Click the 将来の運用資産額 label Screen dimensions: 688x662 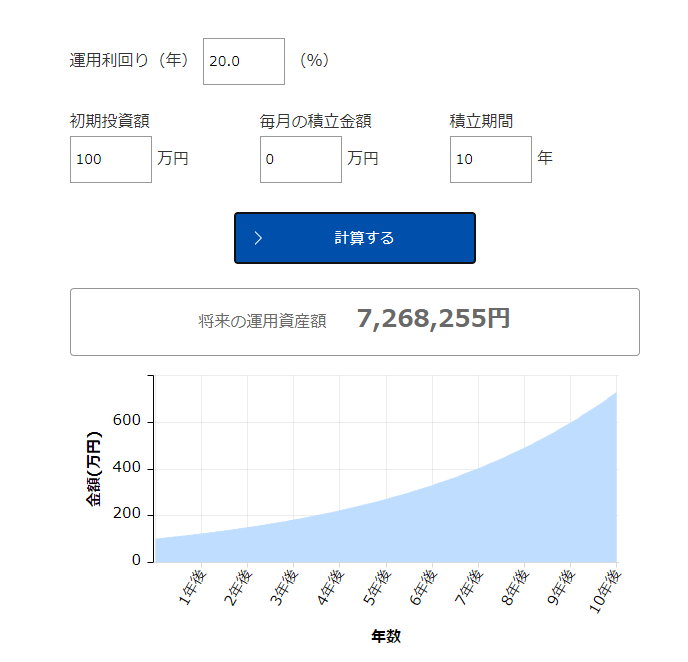262,322
